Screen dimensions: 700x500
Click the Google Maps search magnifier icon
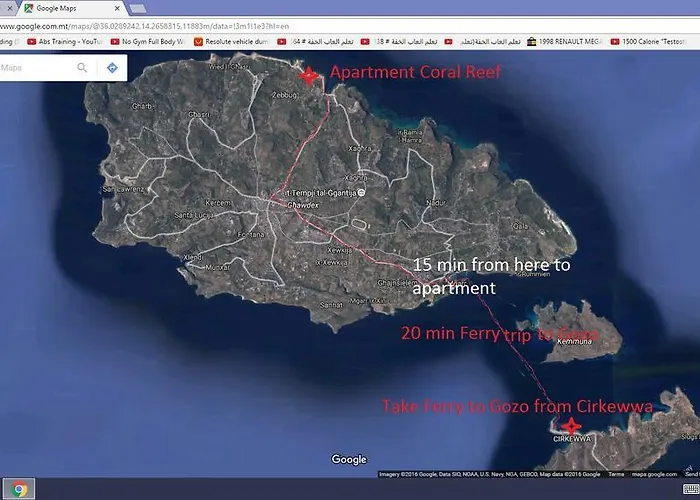82,68
